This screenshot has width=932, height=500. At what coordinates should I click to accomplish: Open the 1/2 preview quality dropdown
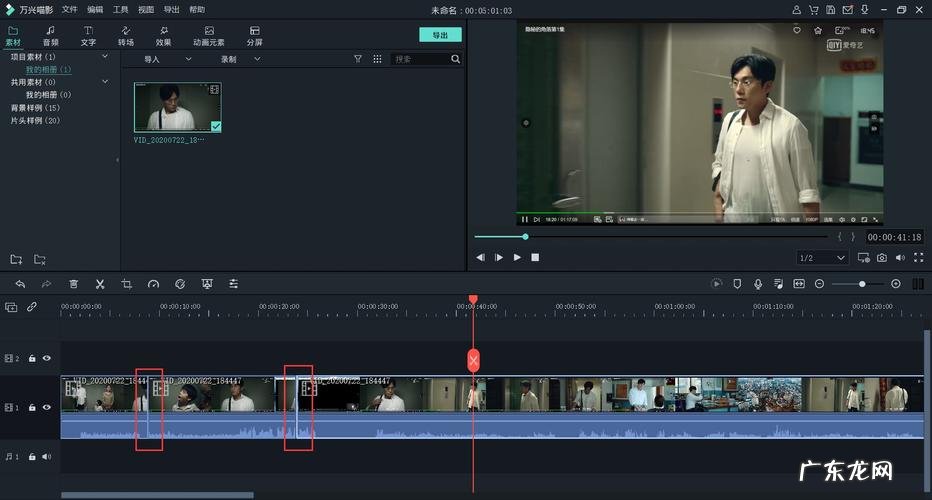[x=821, y=258]
